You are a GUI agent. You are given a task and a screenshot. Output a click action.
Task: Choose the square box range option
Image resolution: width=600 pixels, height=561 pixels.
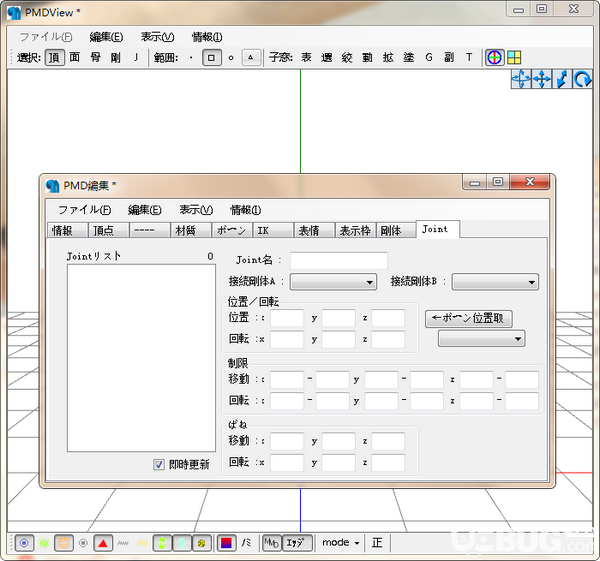click(x=212, y=58)
